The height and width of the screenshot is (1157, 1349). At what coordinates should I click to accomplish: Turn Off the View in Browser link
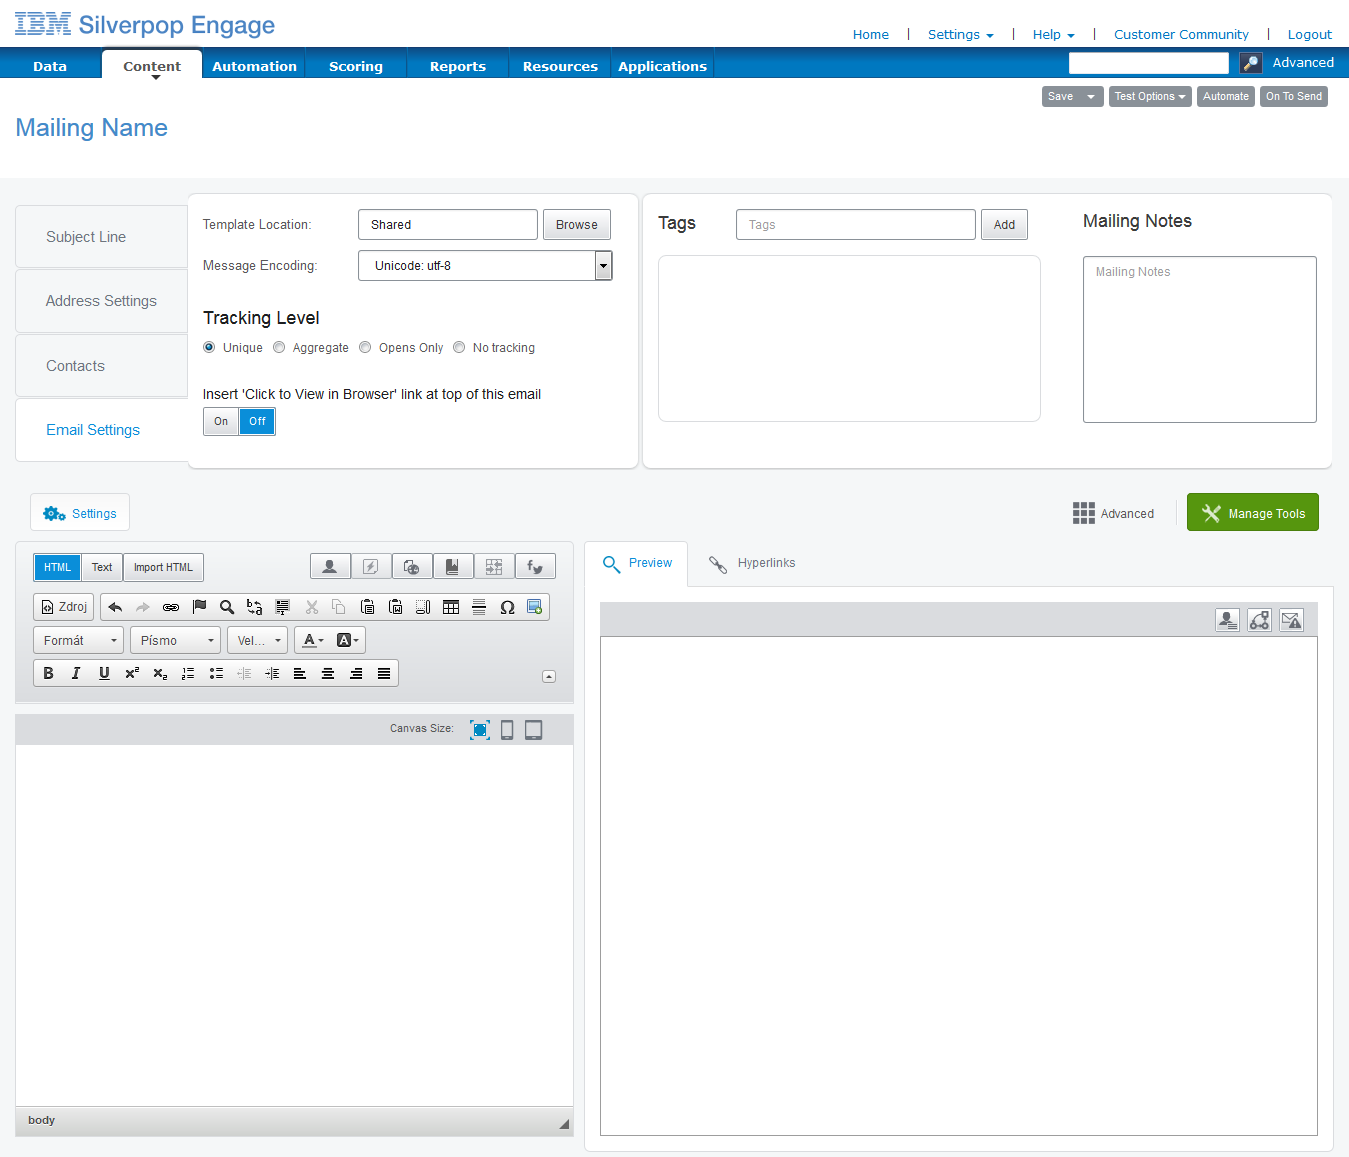point(257,422)
